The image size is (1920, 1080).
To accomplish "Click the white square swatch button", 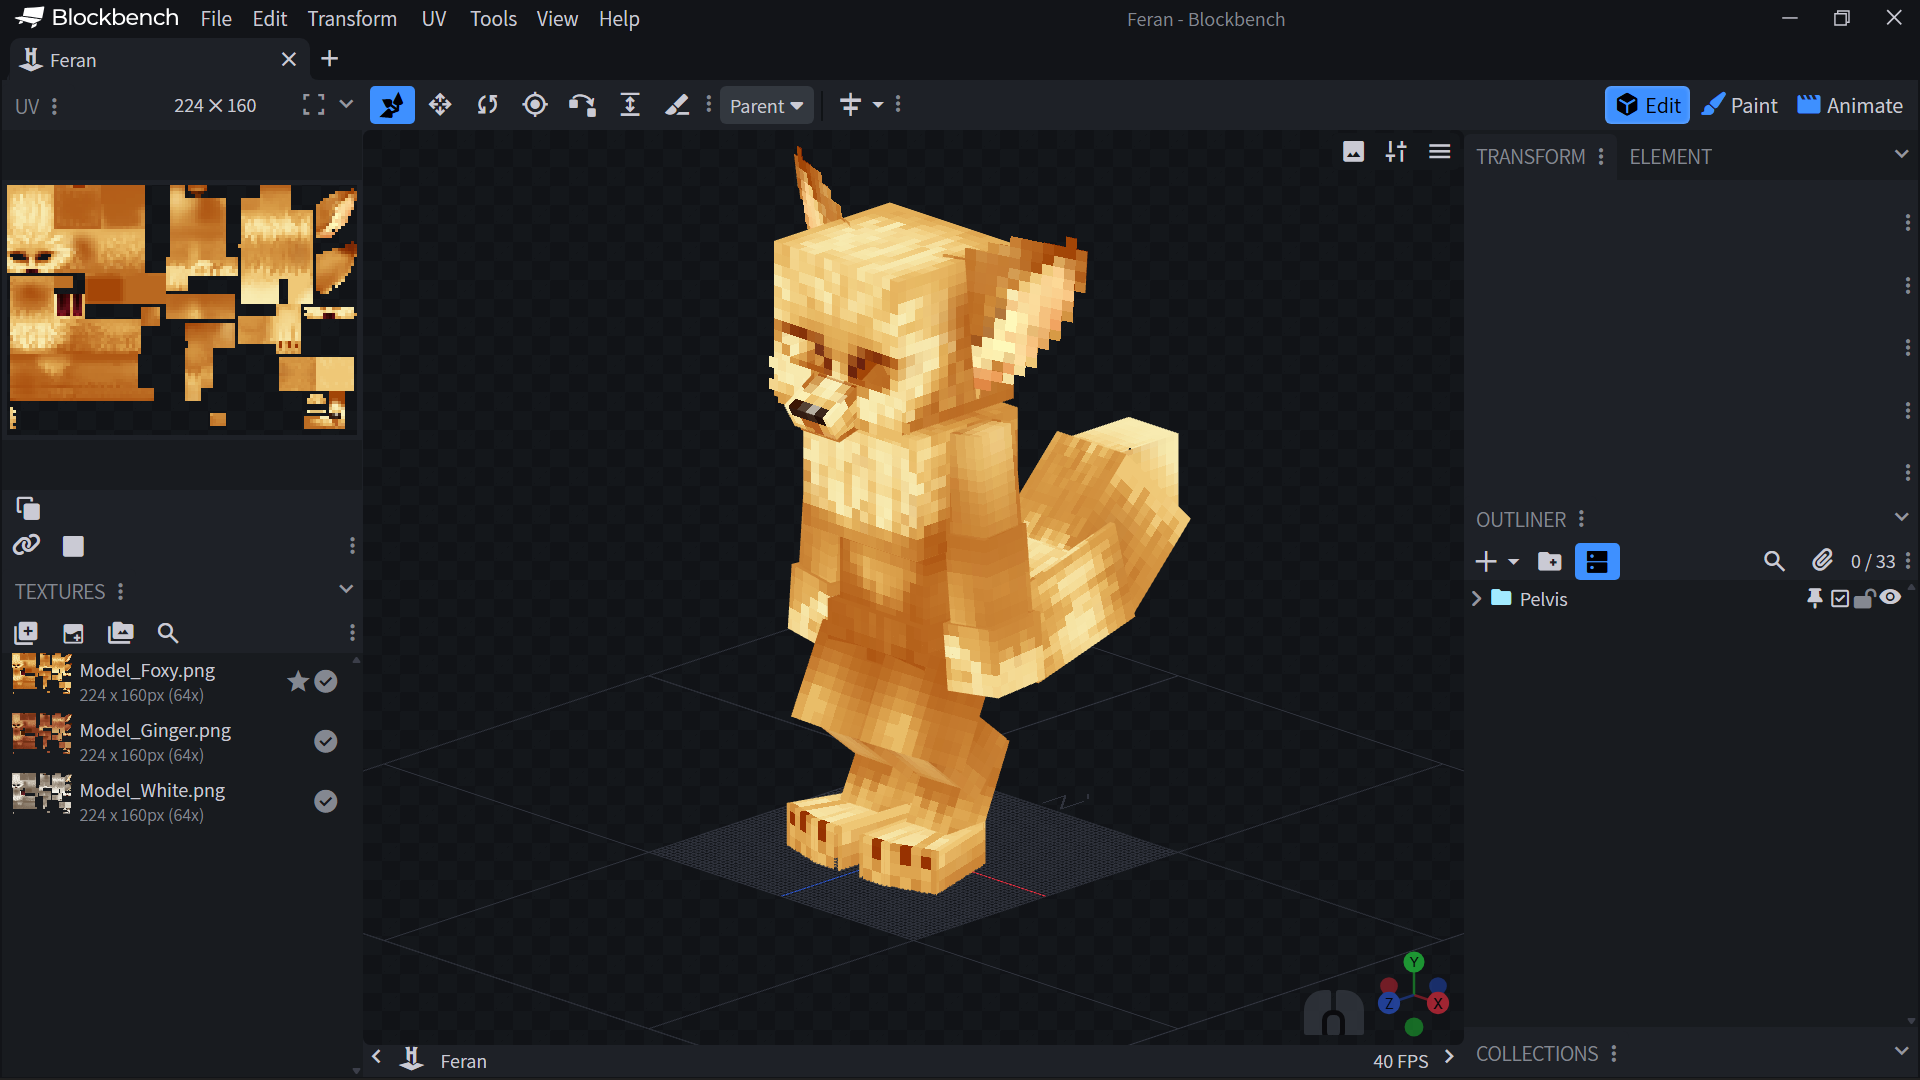I will [x=73, y=546].
